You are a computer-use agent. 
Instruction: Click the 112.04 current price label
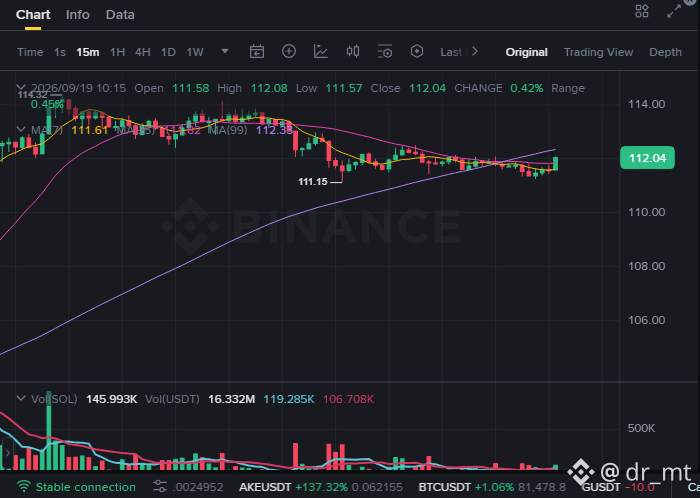pos(647,158)
